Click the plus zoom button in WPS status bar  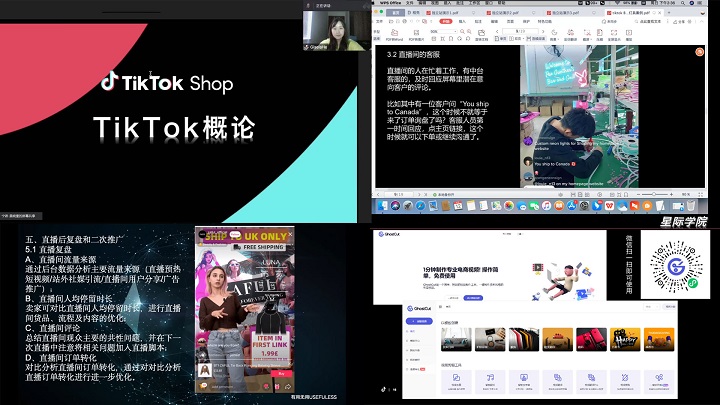671,195
